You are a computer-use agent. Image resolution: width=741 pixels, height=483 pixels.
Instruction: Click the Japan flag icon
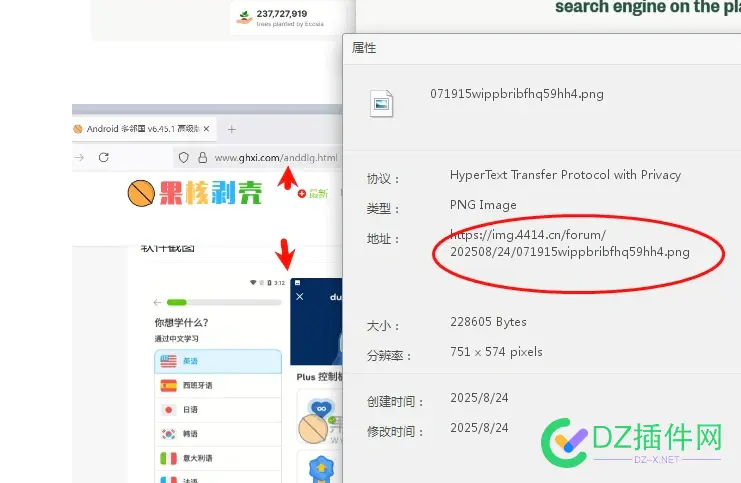point(168,410)
